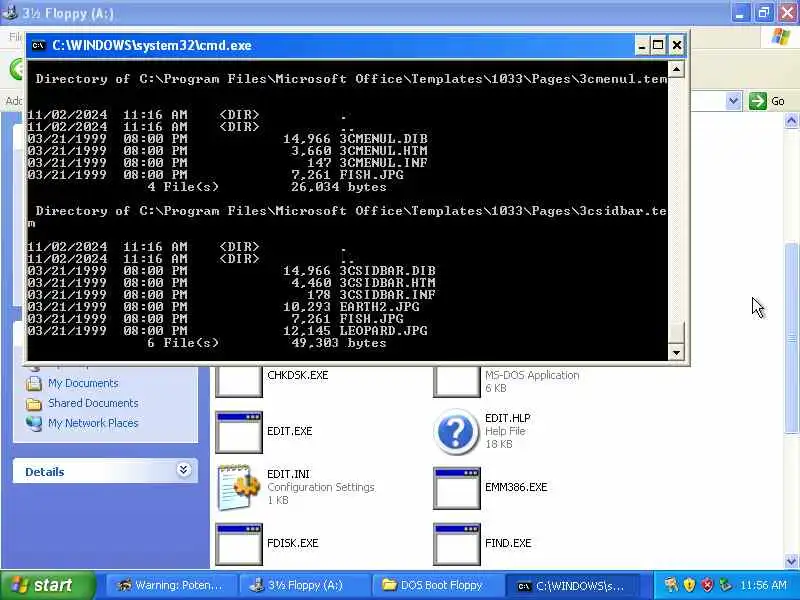Switch to C:\WINDOWS\s... cmd taskbar button
The height and width of the screenshot is (600, 800).
point(573,585)
